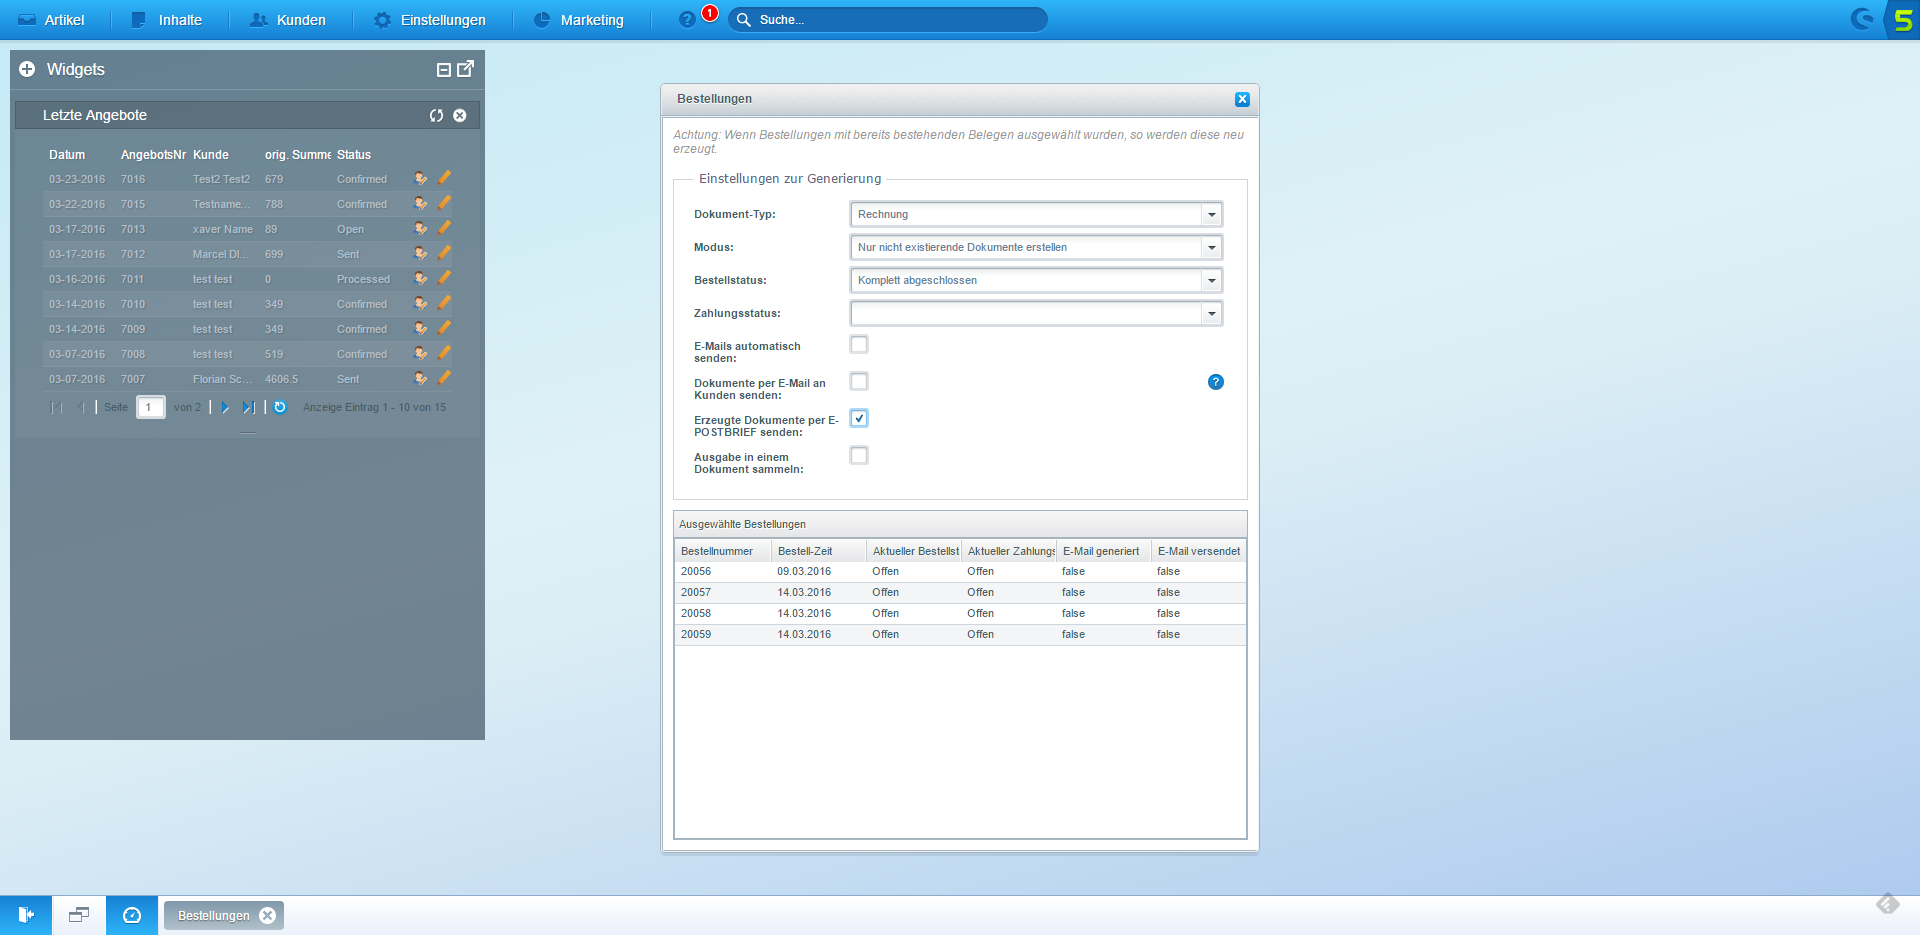The width and height of the screenshot is (1920, 935).
Task: Jump to last page in offers widget
Action: (x=248, y=407)
